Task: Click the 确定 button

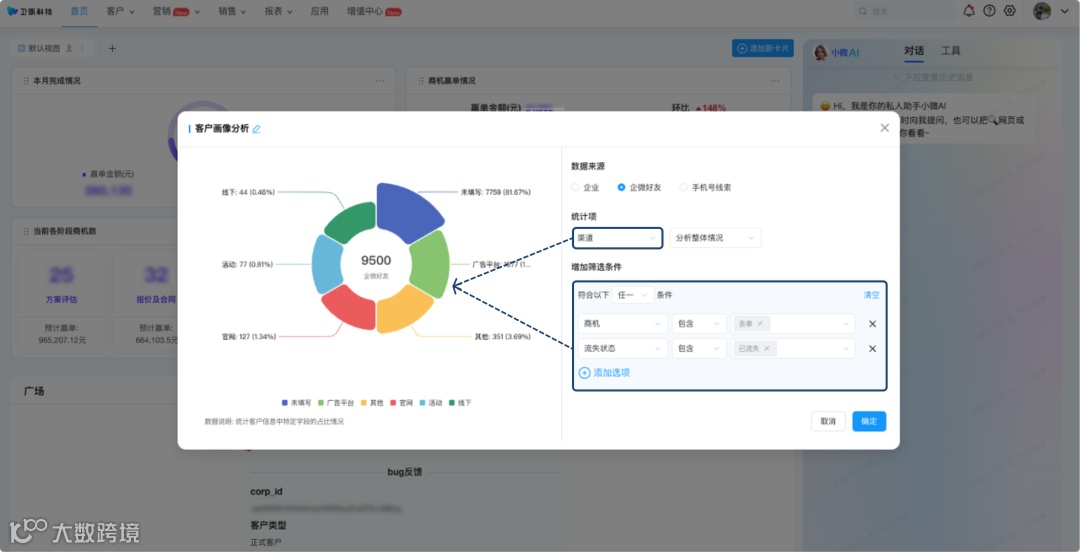Action: point(869,421)
